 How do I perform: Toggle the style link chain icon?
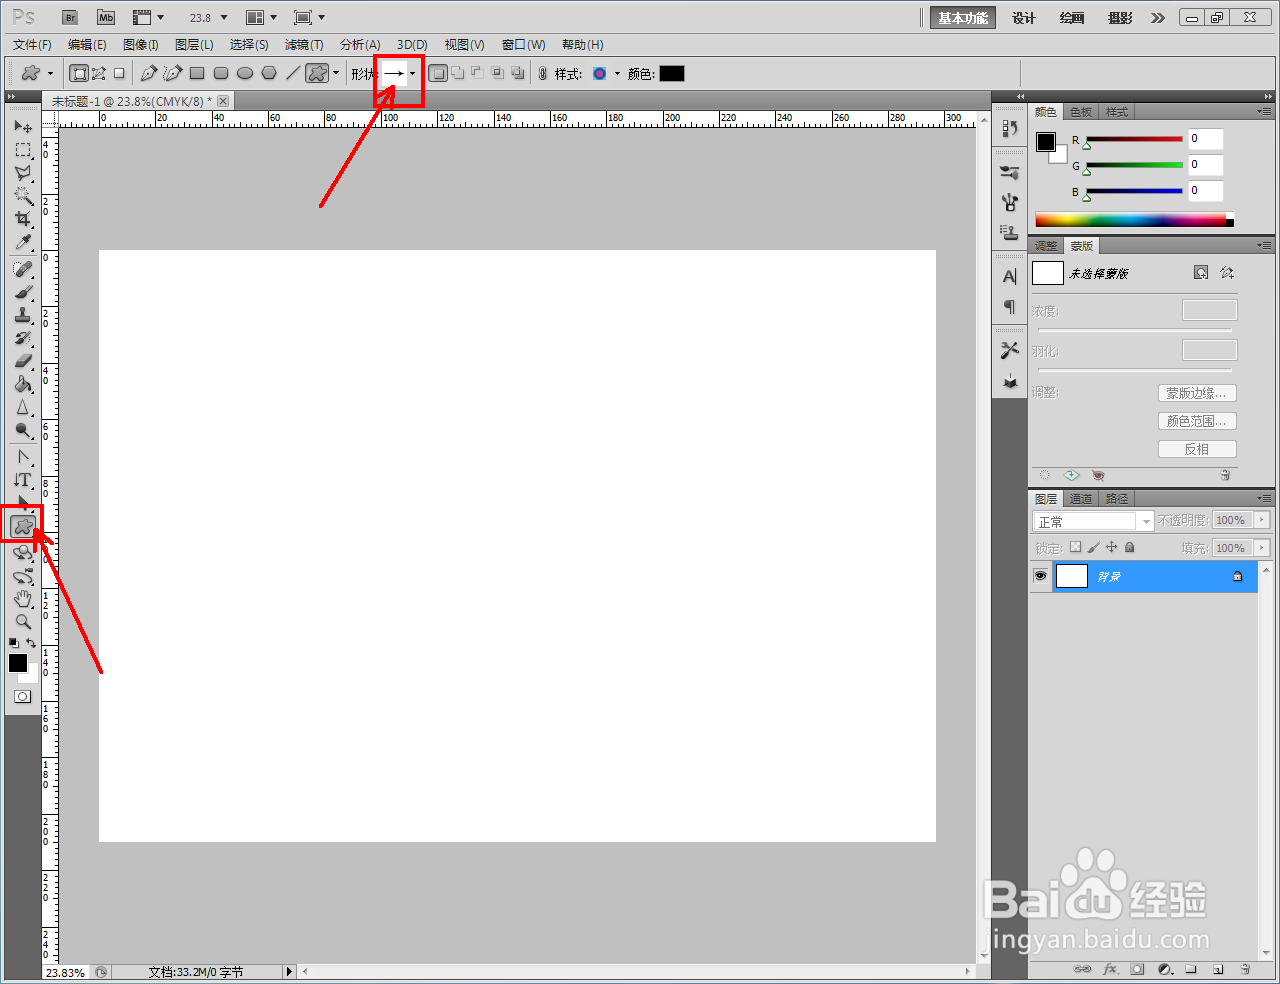pos(543,74)
